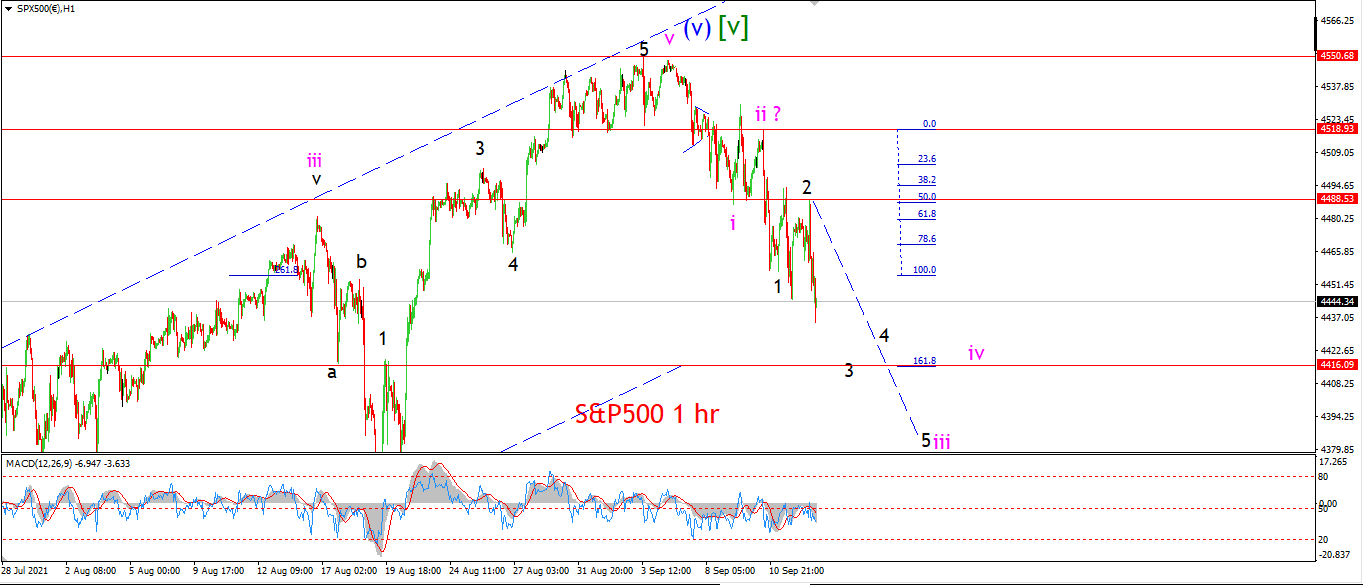Select the '3 Sep 12:00' time axis label

pos(664,570)
